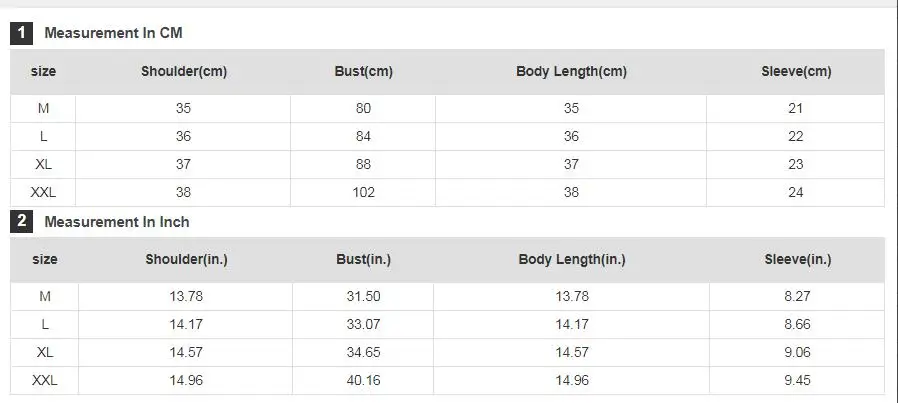898x403 pixels.
Task: Click the bust value 33.07
Action: click(x=363, y=324)
